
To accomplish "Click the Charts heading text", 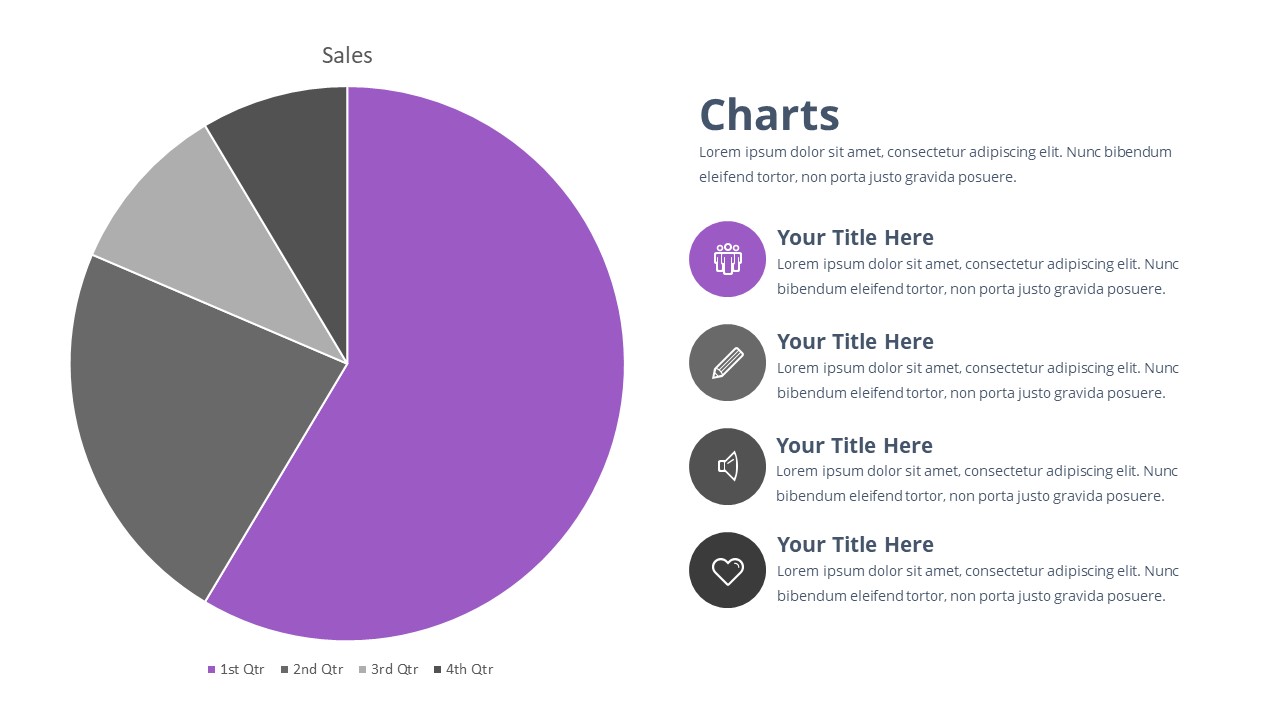I will [769, 115].
